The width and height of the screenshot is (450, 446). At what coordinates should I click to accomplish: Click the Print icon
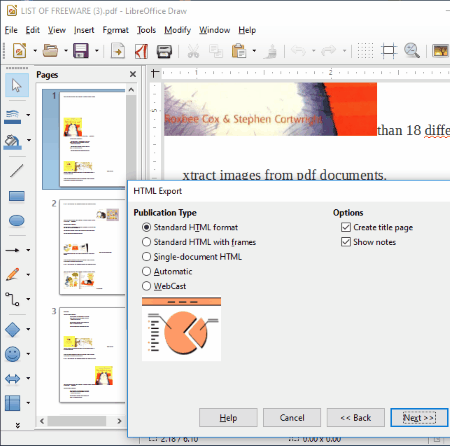click(x=164, y=51)
